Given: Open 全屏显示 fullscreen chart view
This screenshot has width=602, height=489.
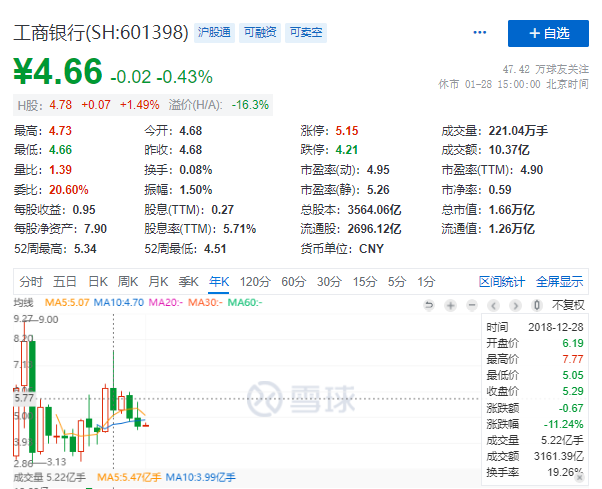Looking at the screenshot, I should 559,282.
